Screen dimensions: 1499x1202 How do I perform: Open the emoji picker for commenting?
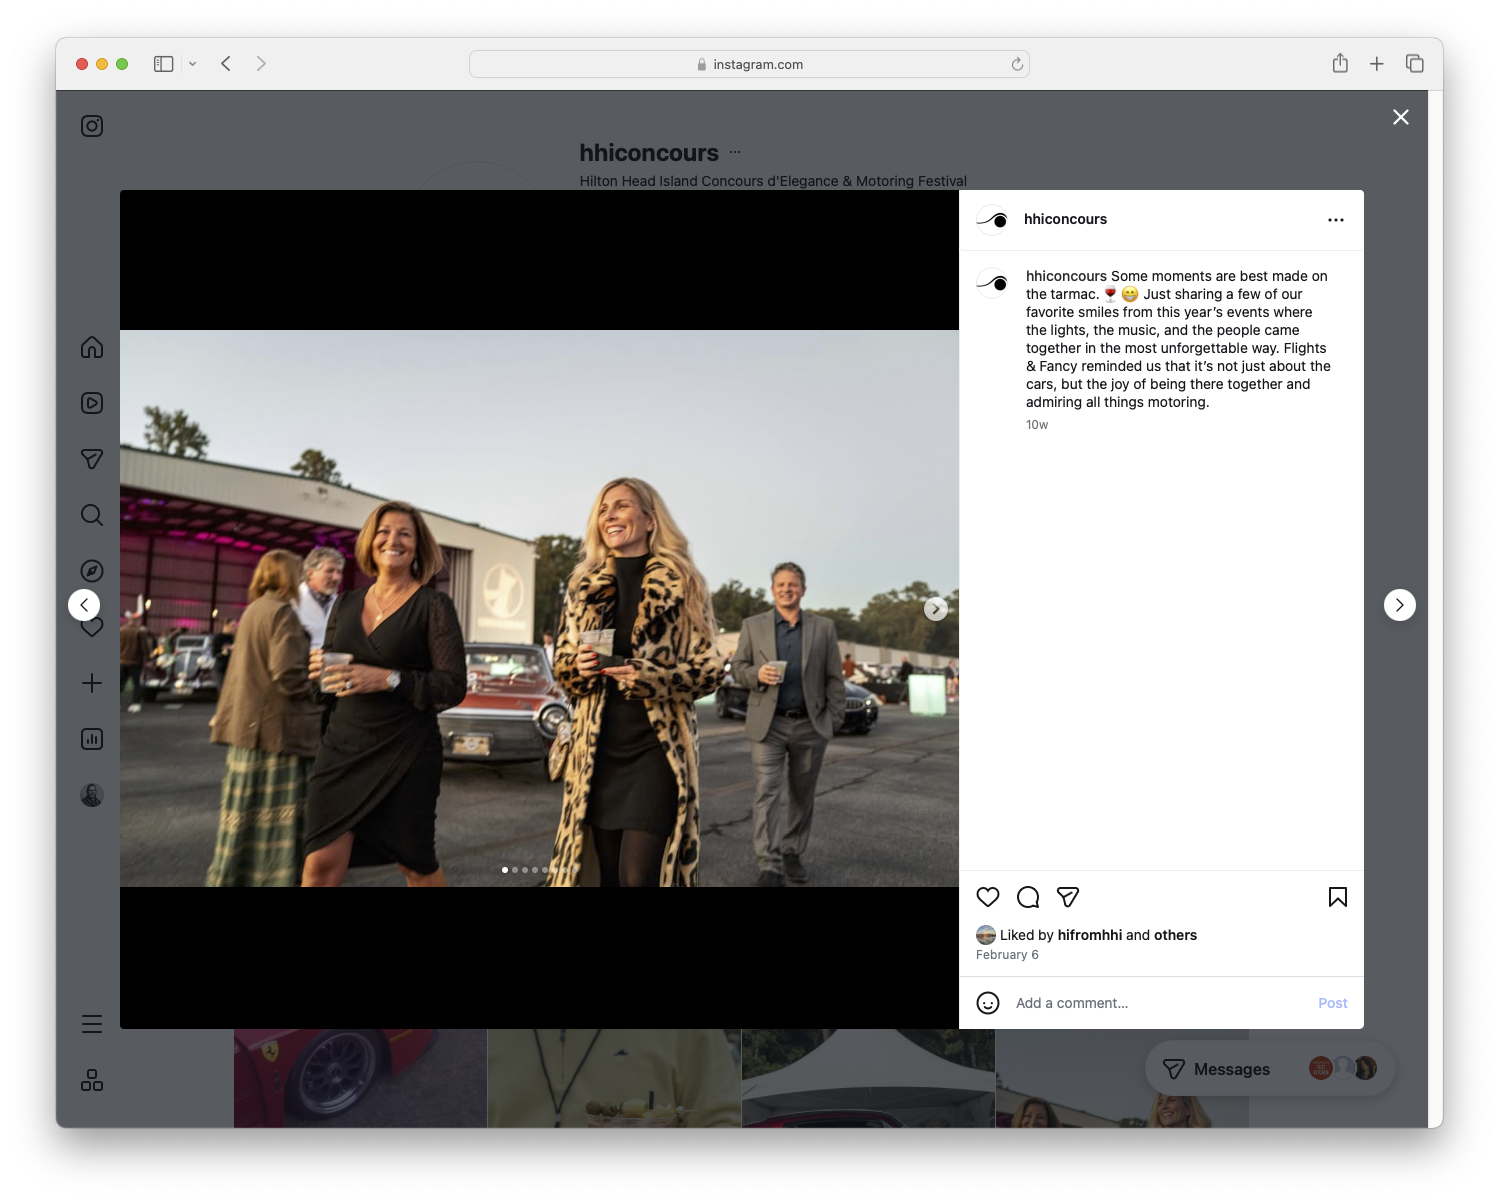tap(988, 1002)
